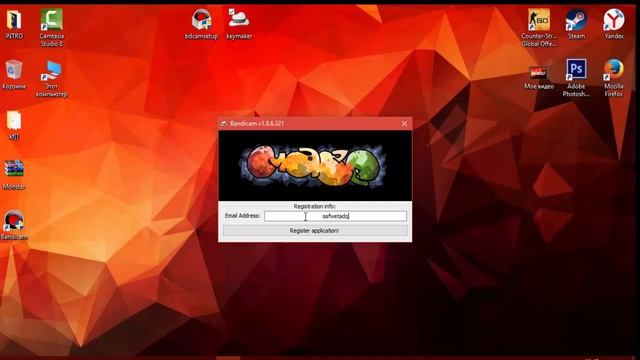Click the graffiti logo banner in dialog
Image resolution: width=640 pixels, height=360 pixels.
(315, 166)
